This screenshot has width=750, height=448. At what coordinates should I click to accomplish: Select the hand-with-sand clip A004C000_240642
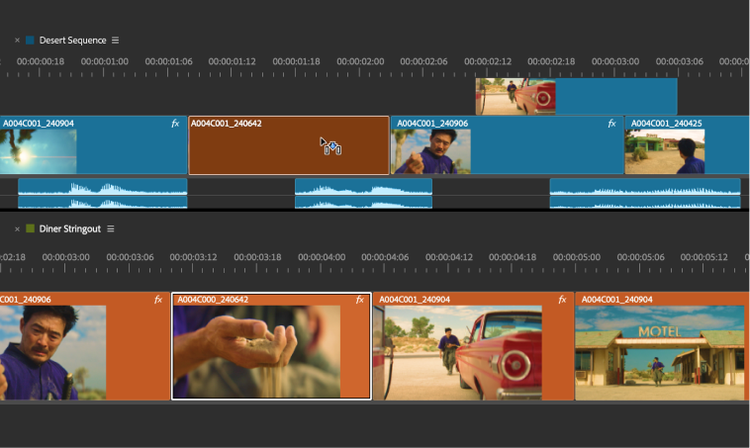271,346
